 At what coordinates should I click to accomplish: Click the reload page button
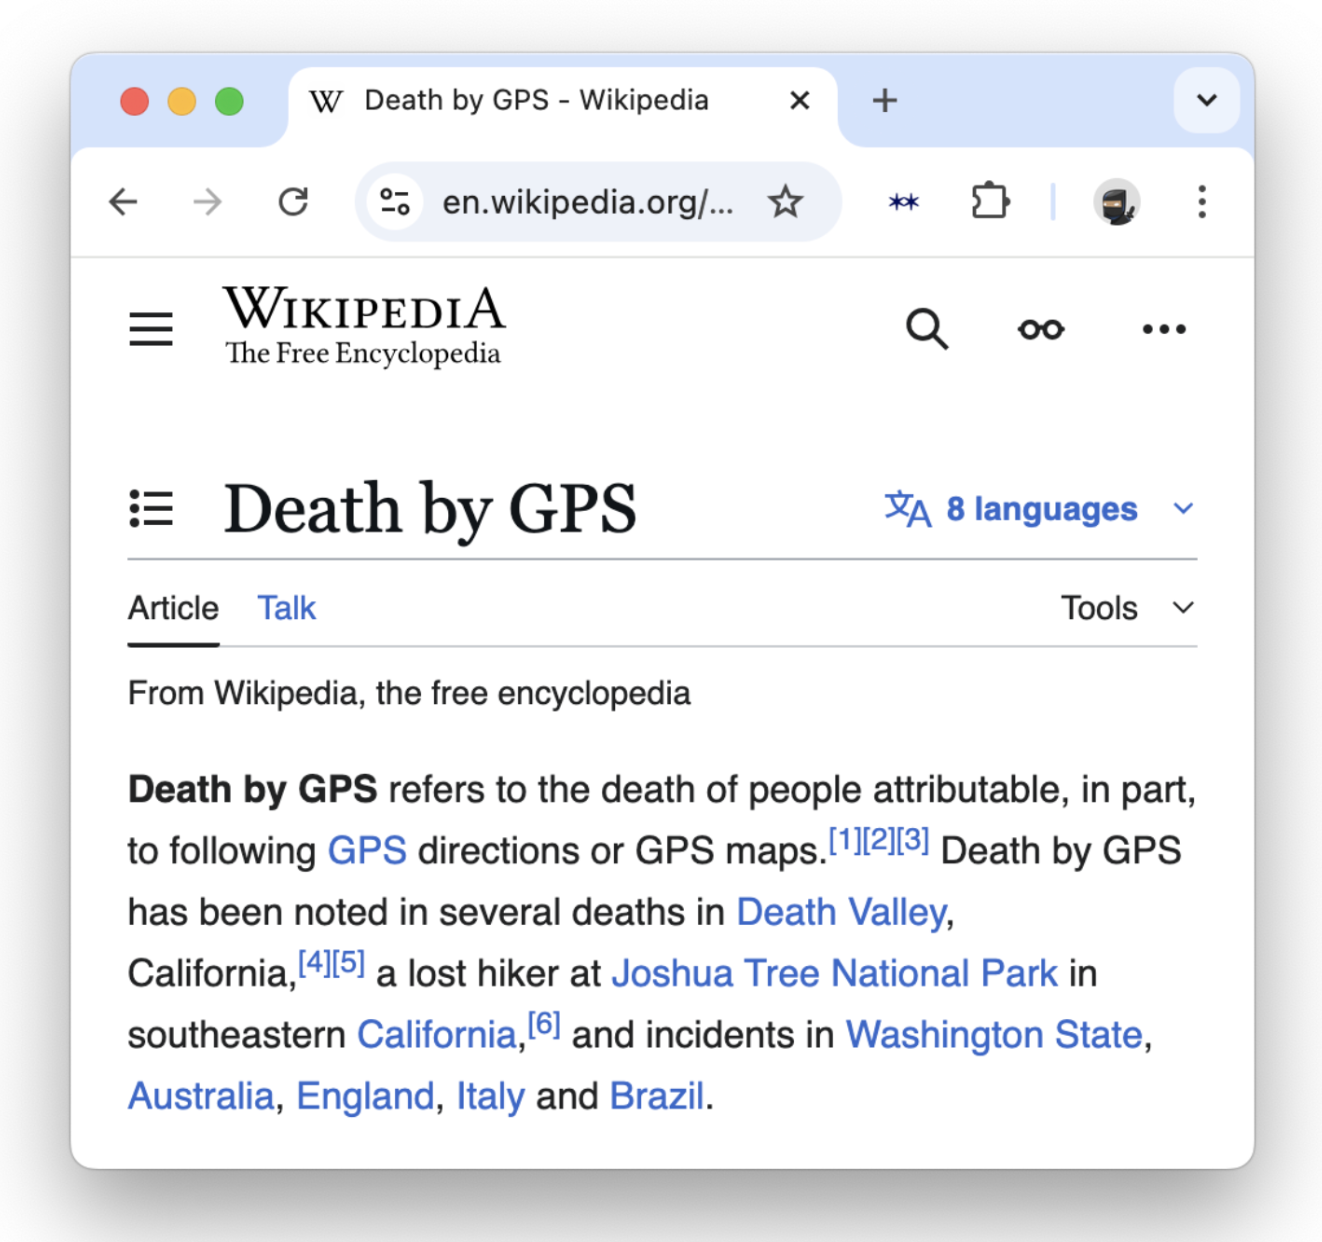(x=293, y=202)
